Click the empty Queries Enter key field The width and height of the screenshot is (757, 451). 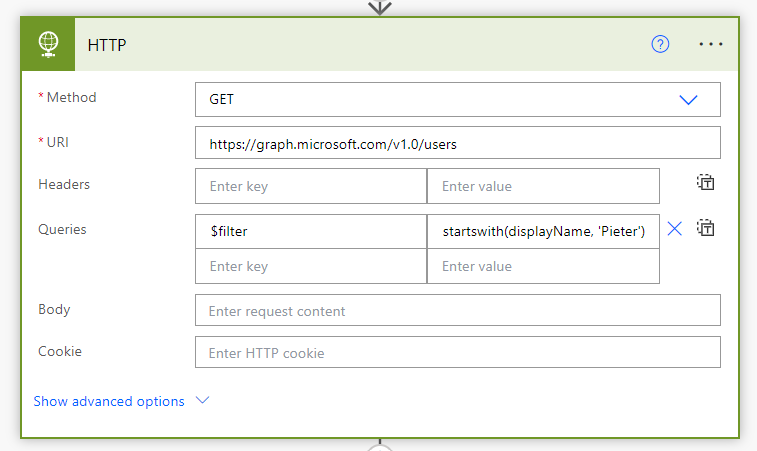311,266
